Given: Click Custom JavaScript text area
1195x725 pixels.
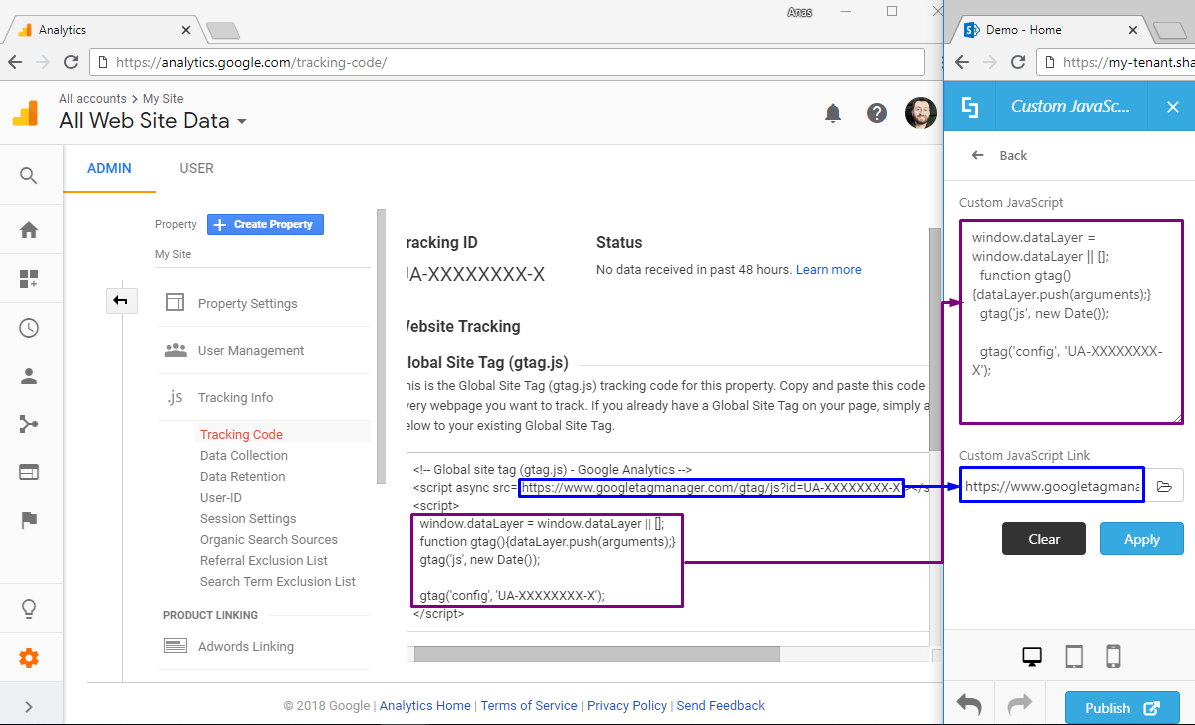Looking at the screenshot, I should tap(1071, 322).
